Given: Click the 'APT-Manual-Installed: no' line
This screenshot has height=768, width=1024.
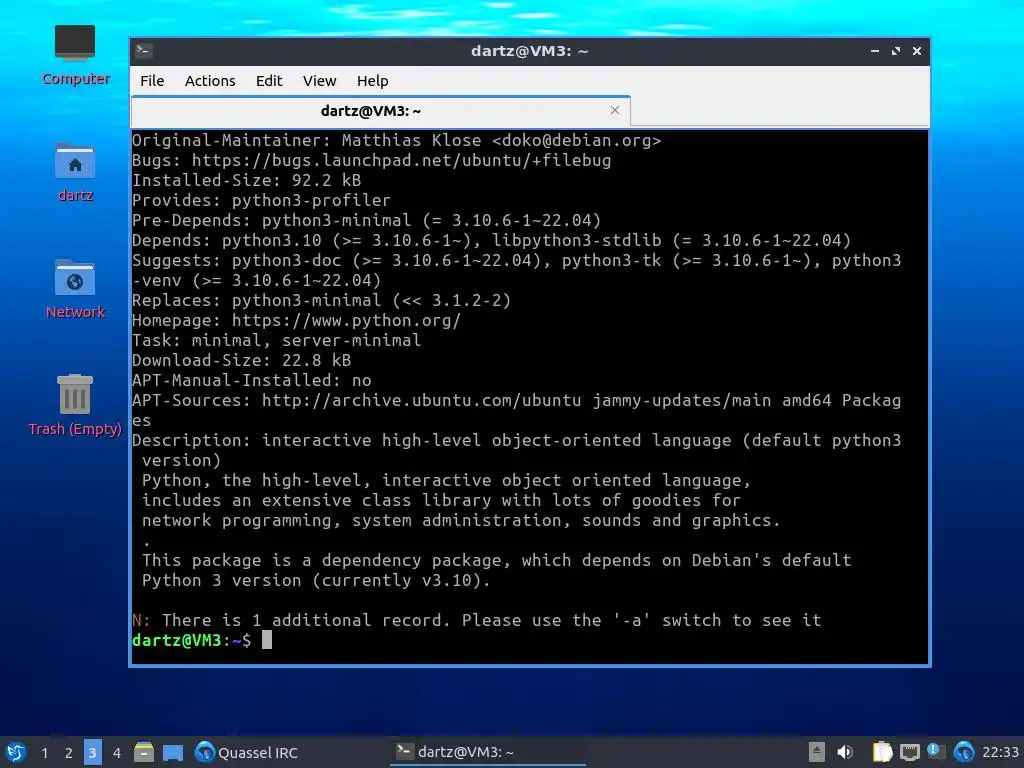Looking at the screenshot, I should pos(251,381).
